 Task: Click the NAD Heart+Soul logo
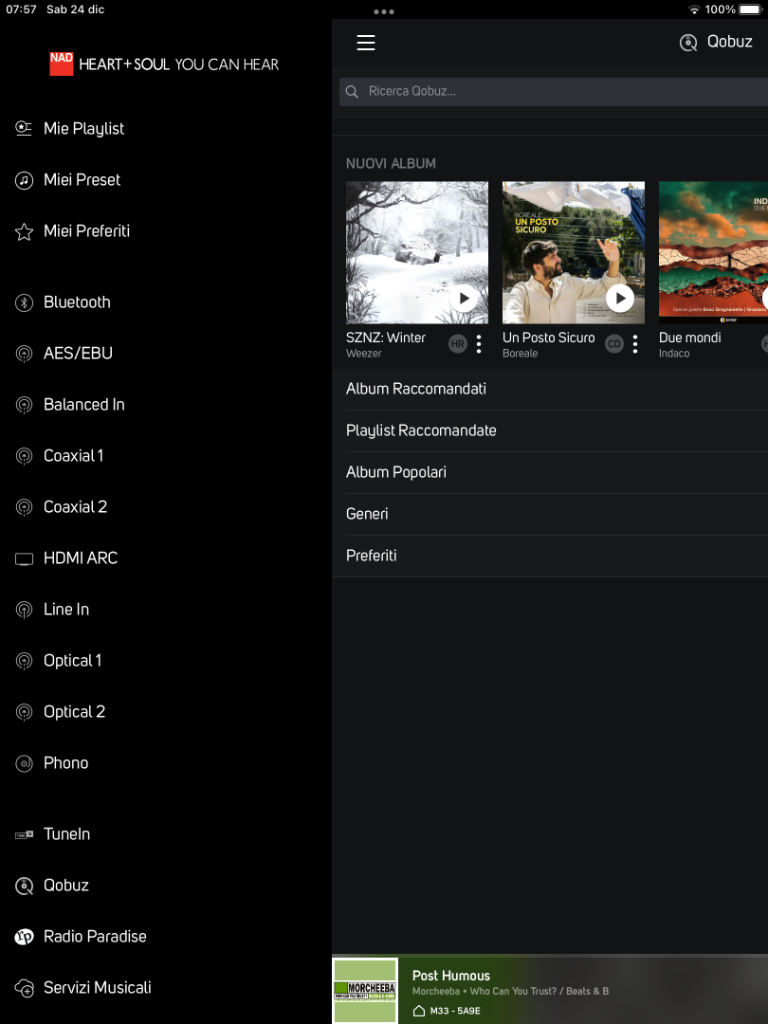[164, 65]
